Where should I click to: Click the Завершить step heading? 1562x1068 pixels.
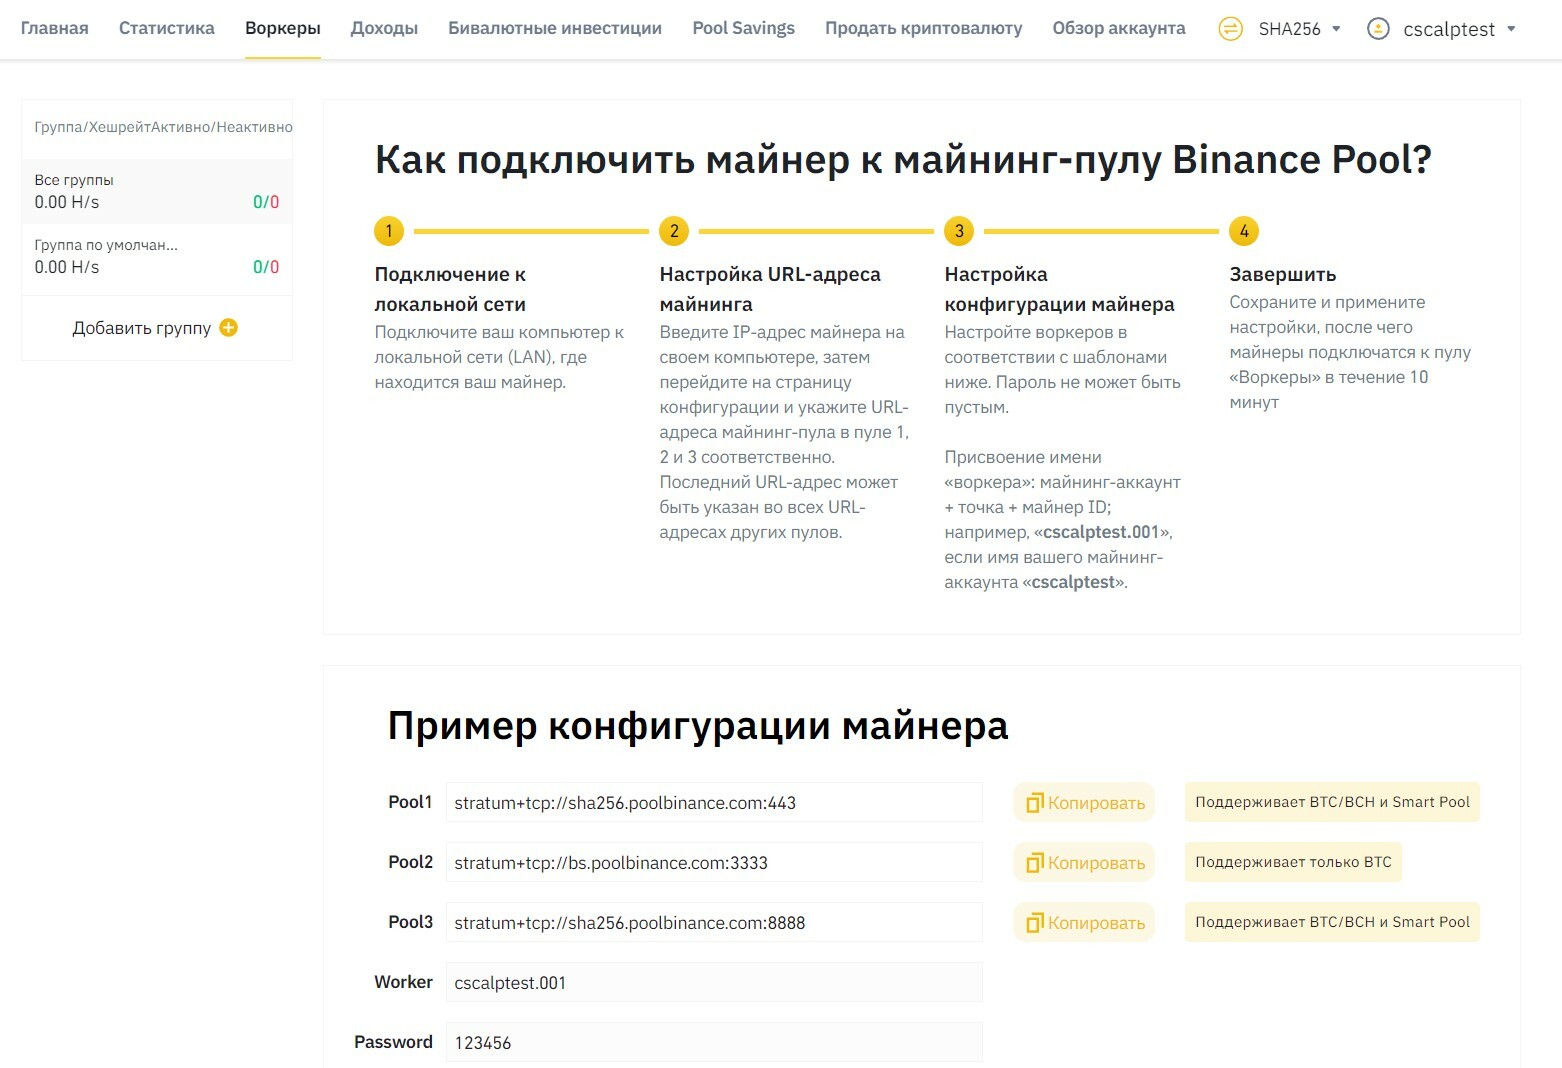click(x=1283, y=274)
